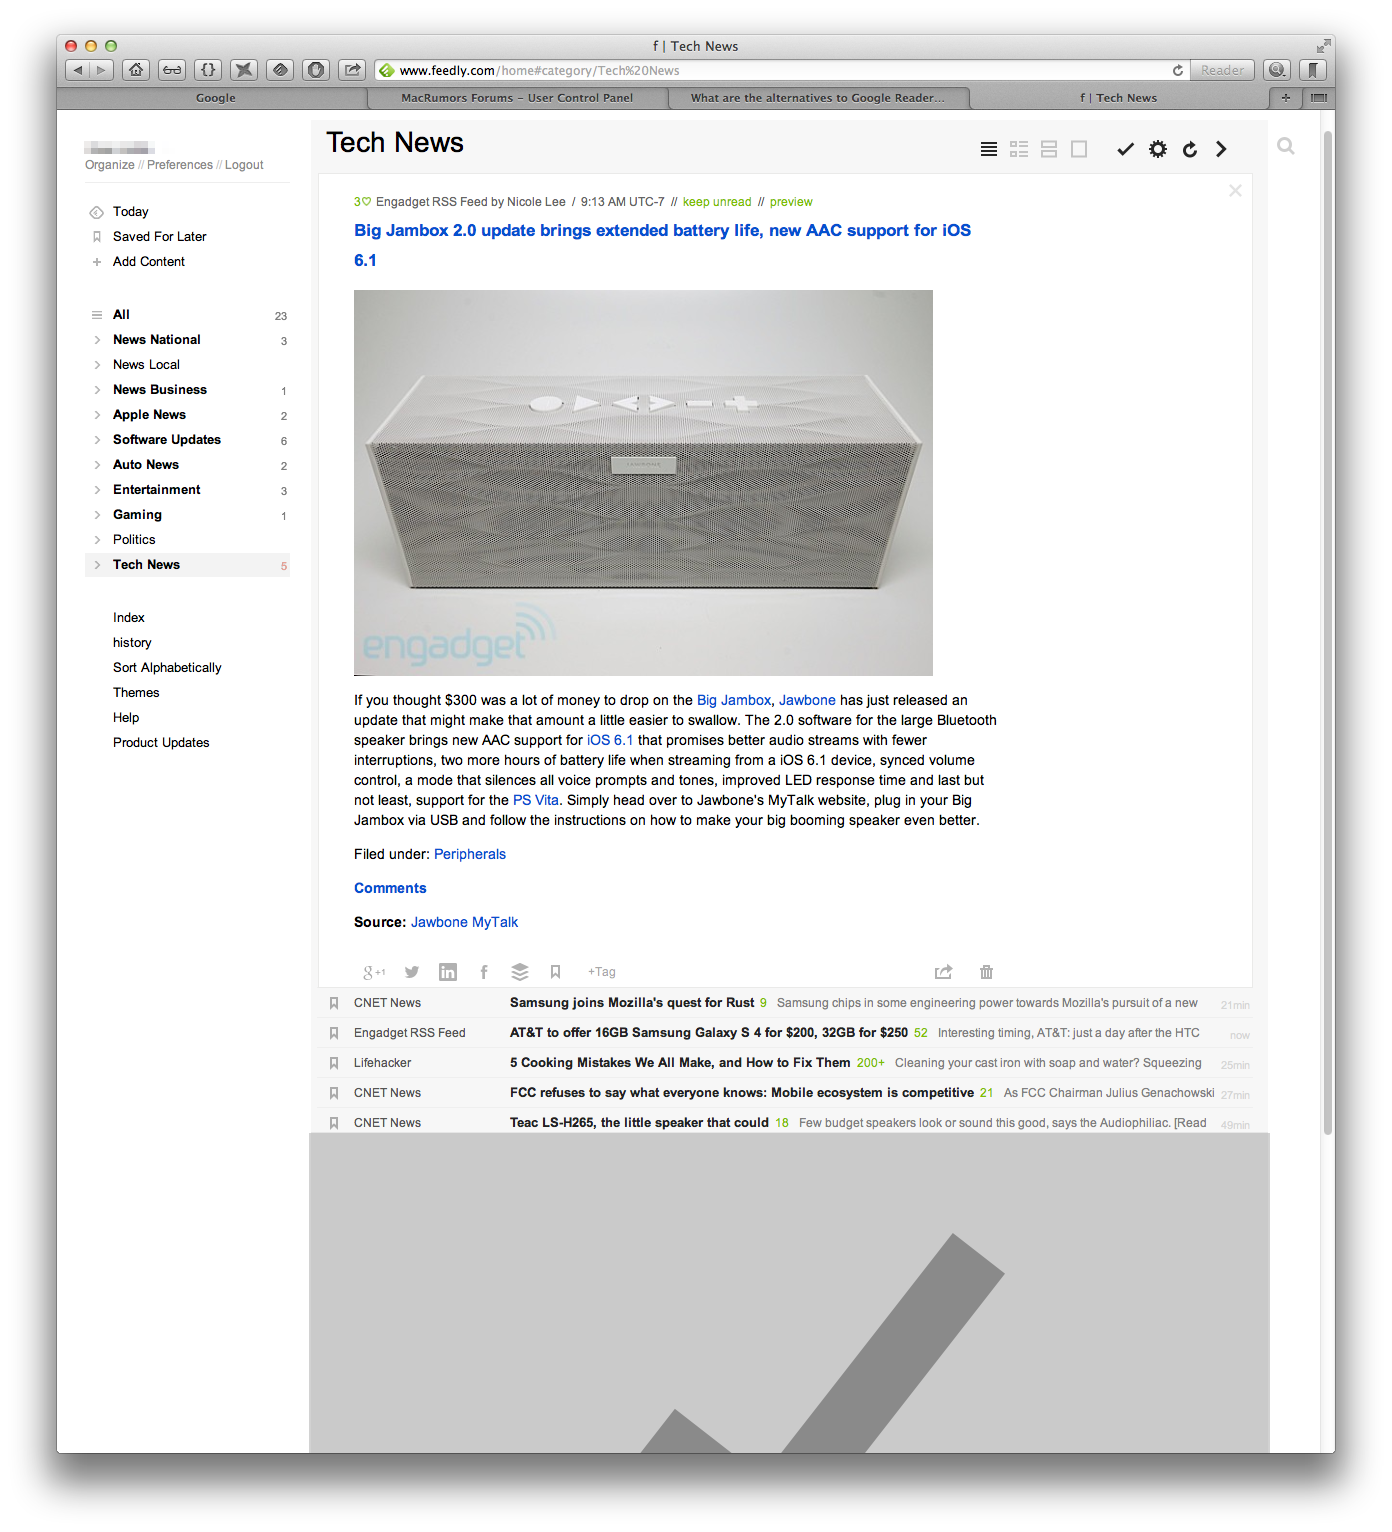Save the Big Jambox article for later
This screenshot has width=1392, height=1532.
[555, 972]
